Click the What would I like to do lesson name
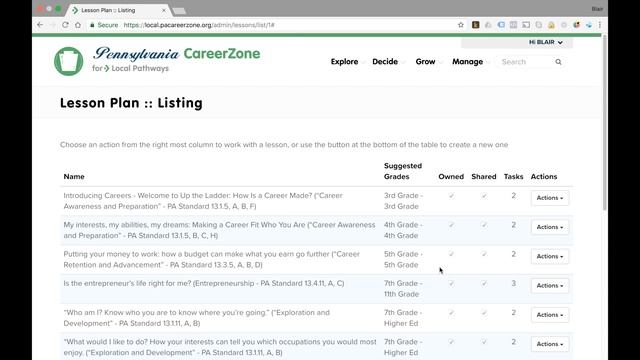 pyautogui.click(x=220, y=347)
